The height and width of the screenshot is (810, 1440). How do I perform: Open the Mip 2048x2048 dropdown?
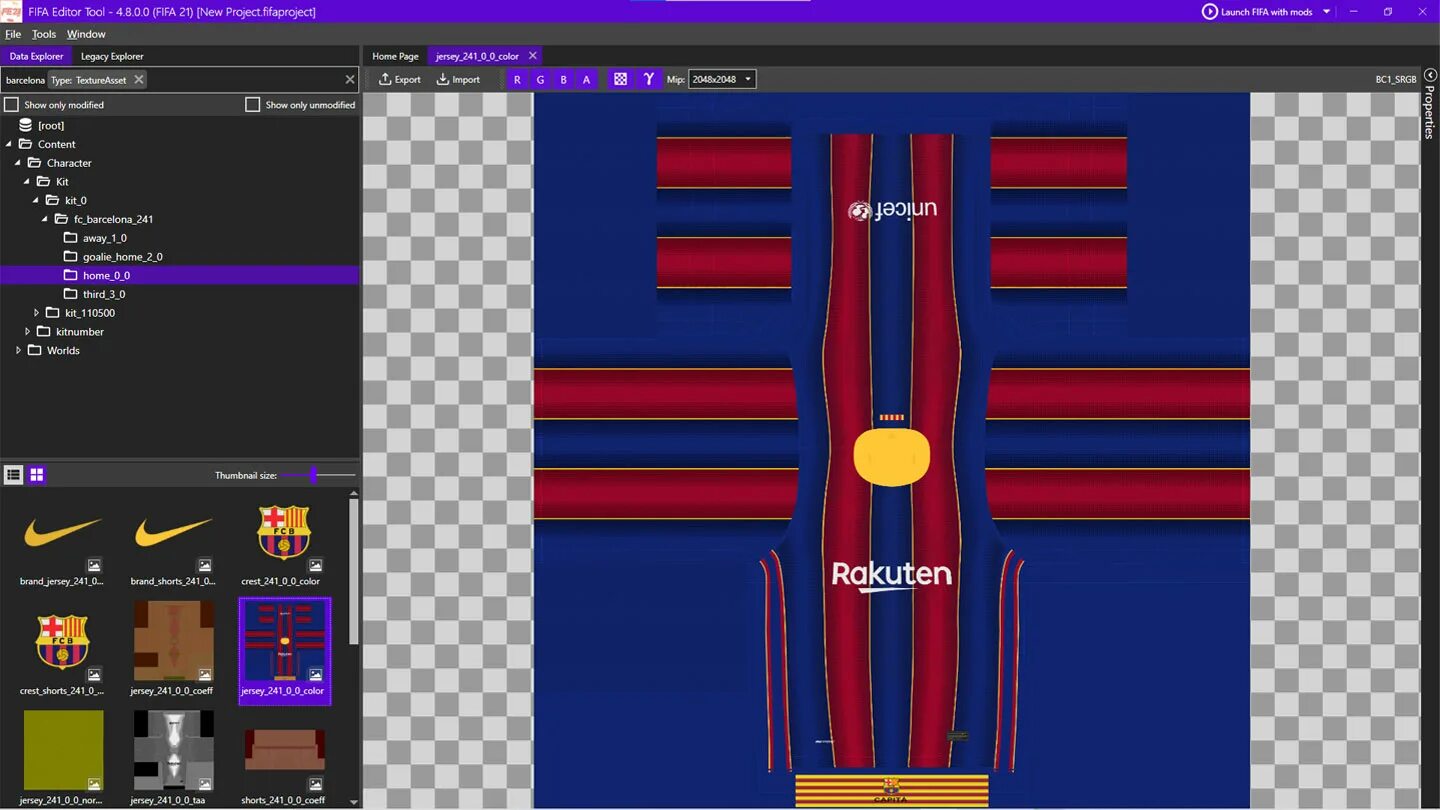pos(722,79)
